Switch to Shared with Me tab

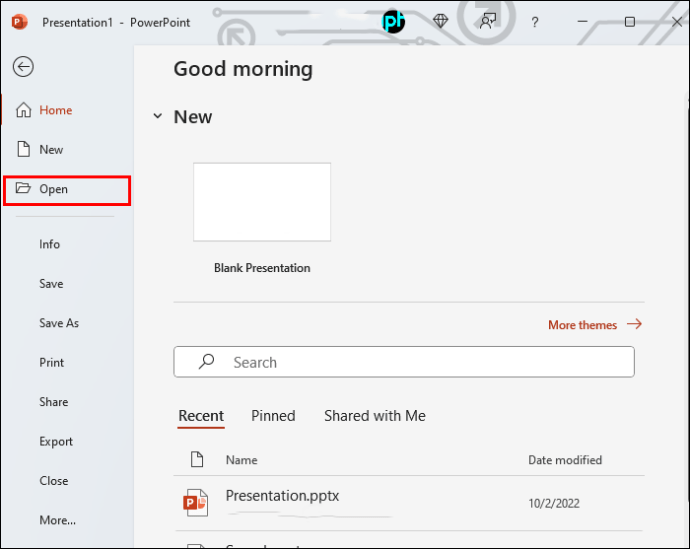[x=374, y=416]
